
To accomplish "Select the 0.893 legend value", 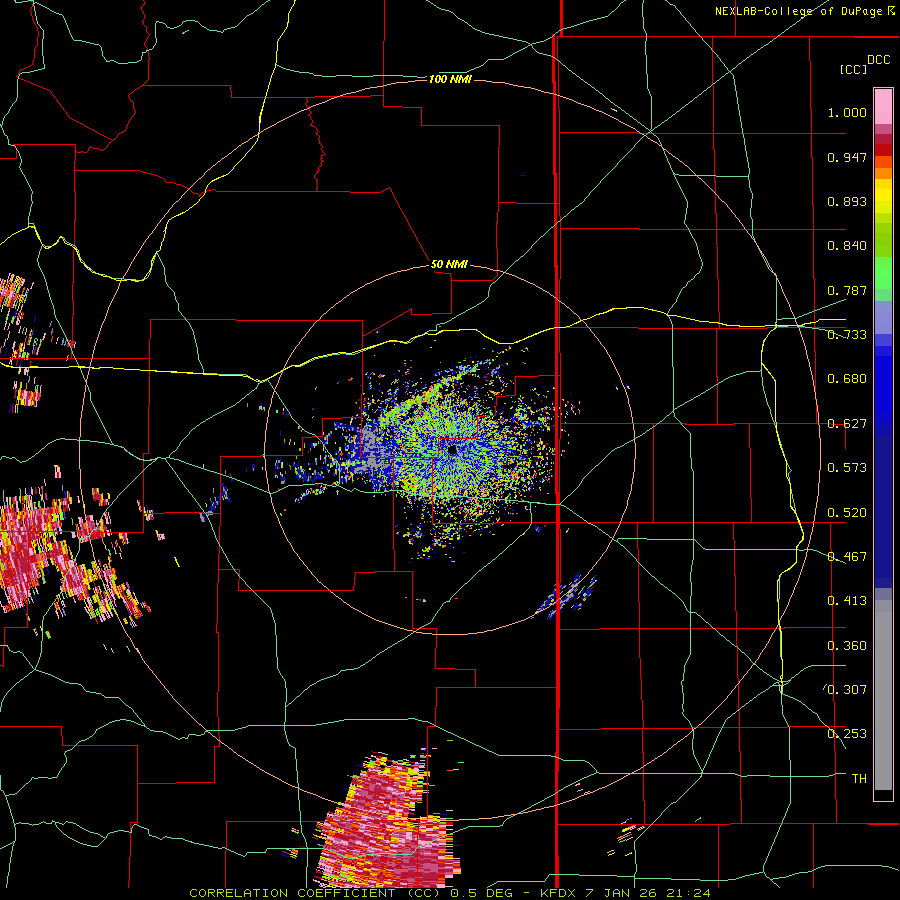I will click(847, 201).
